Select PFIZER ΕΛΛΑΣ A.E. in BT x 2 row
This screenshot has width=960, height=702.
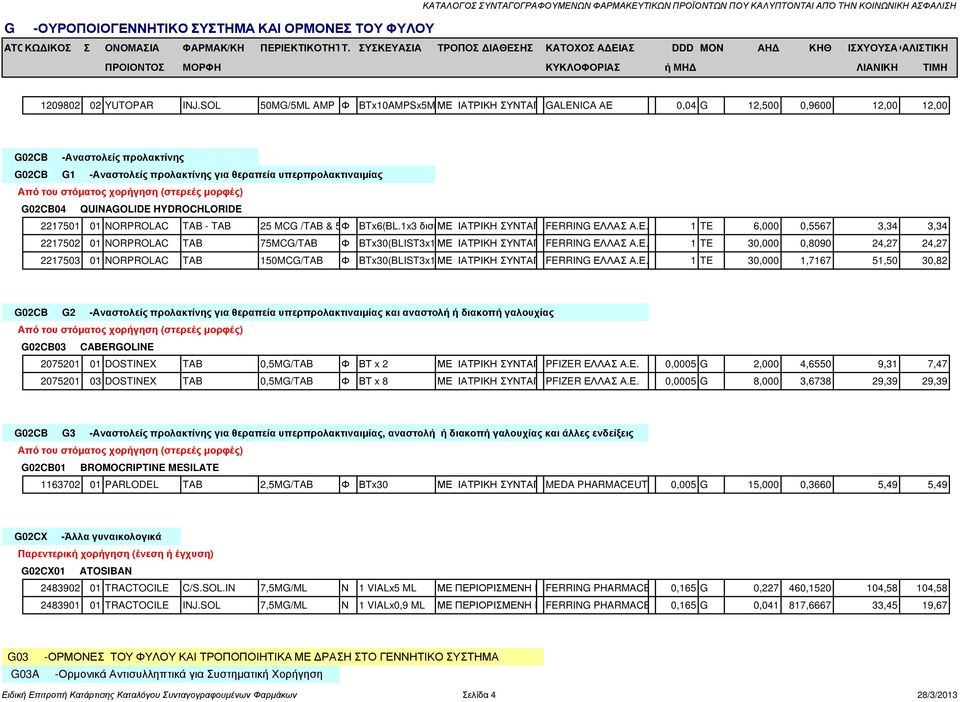click(595, 364)
